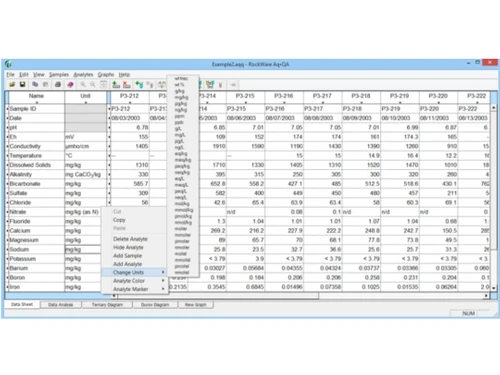
Task: Click the Save disk toolbar icon
Action: click(23, 85)
